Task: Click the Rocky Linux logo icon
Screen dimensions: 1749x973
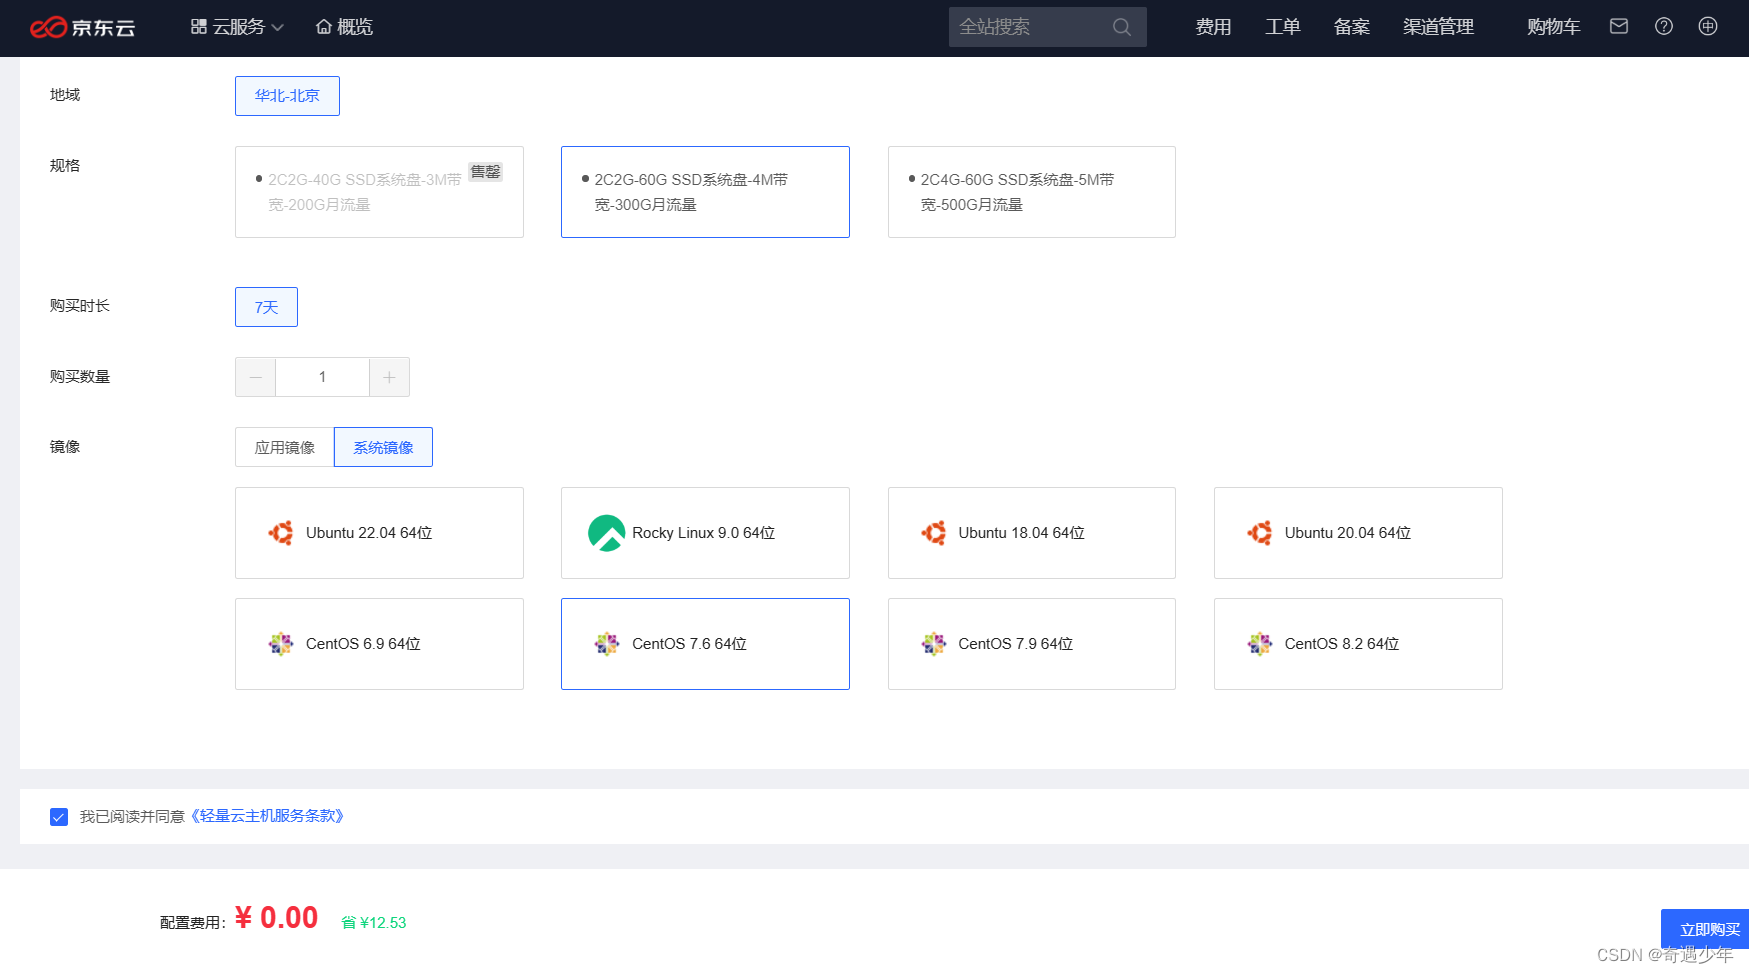Action: pyautogui.click(x=607, y=533)
